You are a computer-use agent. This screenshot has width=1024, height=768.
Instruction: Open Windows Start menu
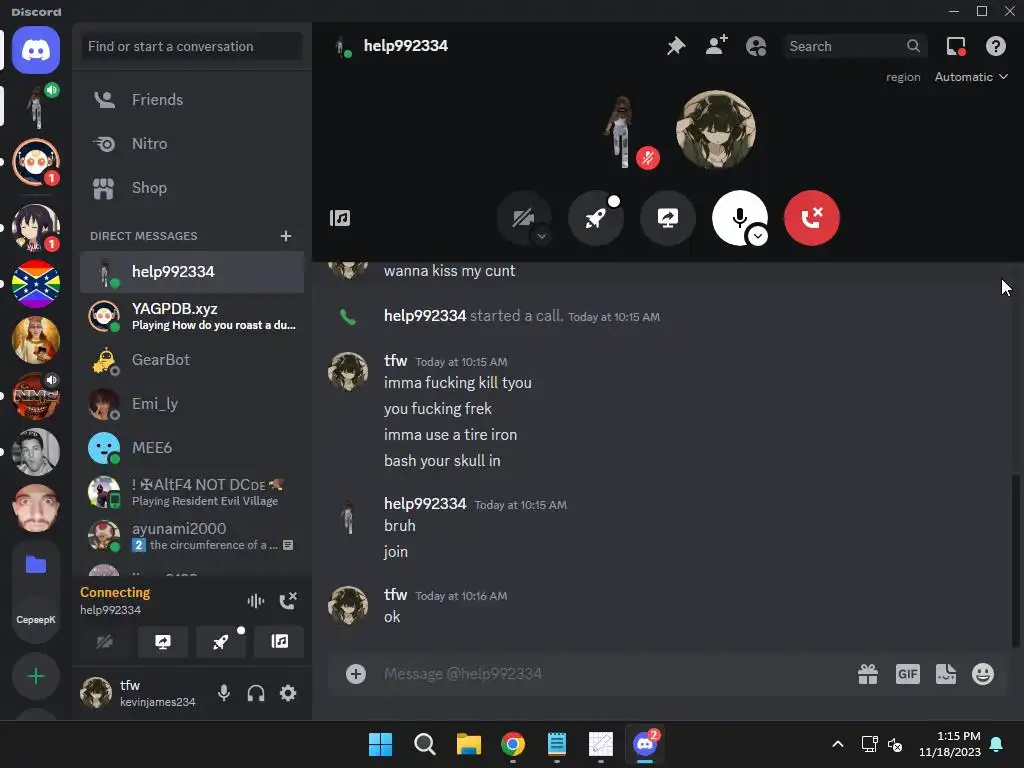click(380, 744)
